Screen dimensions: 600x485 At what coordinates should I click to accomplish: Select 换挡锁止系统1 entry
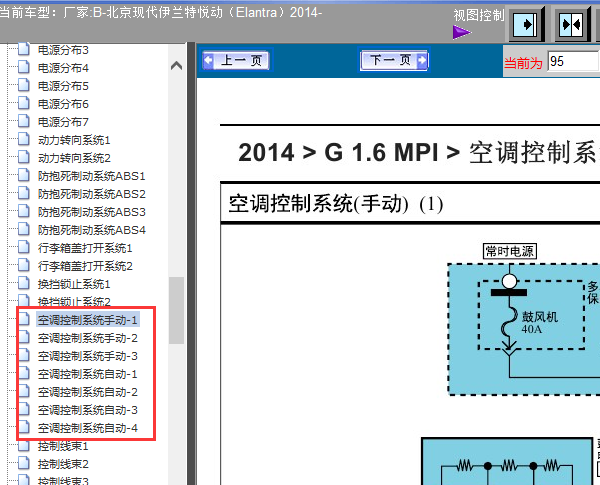click(74, 284)
